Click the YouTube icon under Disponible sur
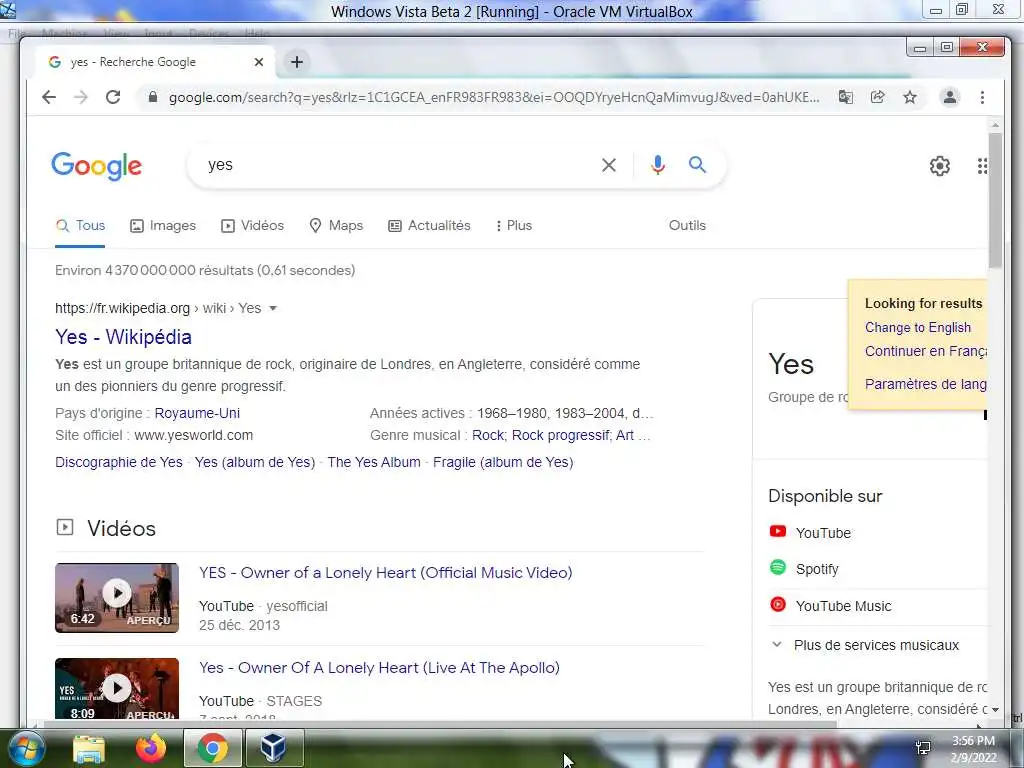Image resolution: width=1024 pixels, height=768 pixels. click(778, 531)
